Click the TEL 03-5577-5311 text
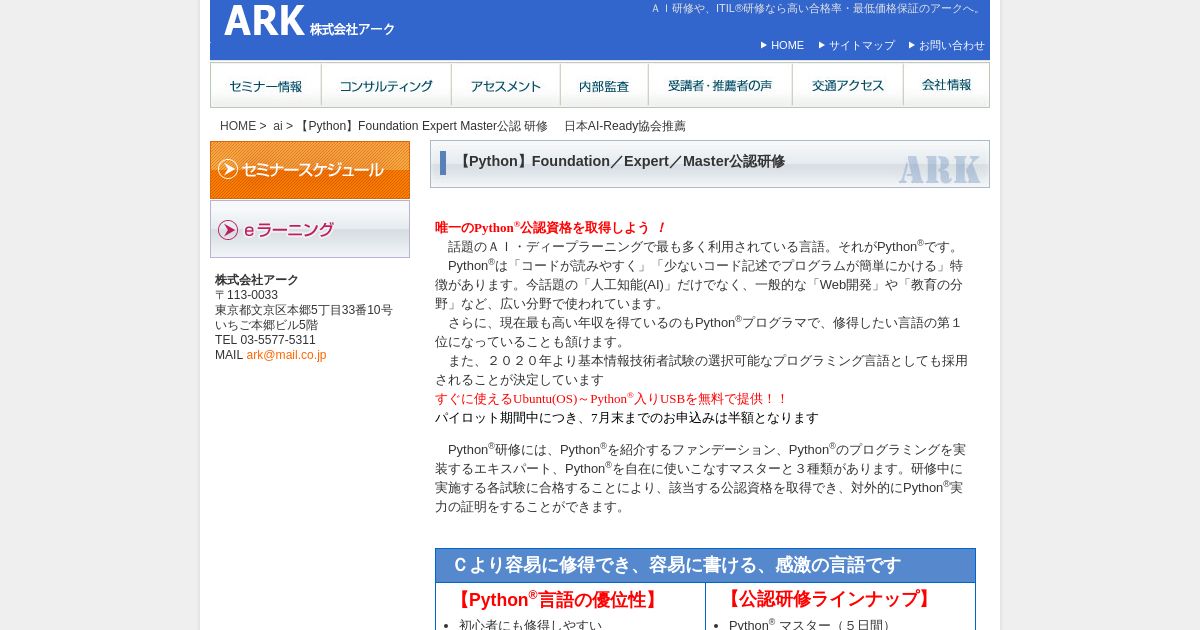The image size is (1200, 630). pyautogui.click(x=265, y=340)
